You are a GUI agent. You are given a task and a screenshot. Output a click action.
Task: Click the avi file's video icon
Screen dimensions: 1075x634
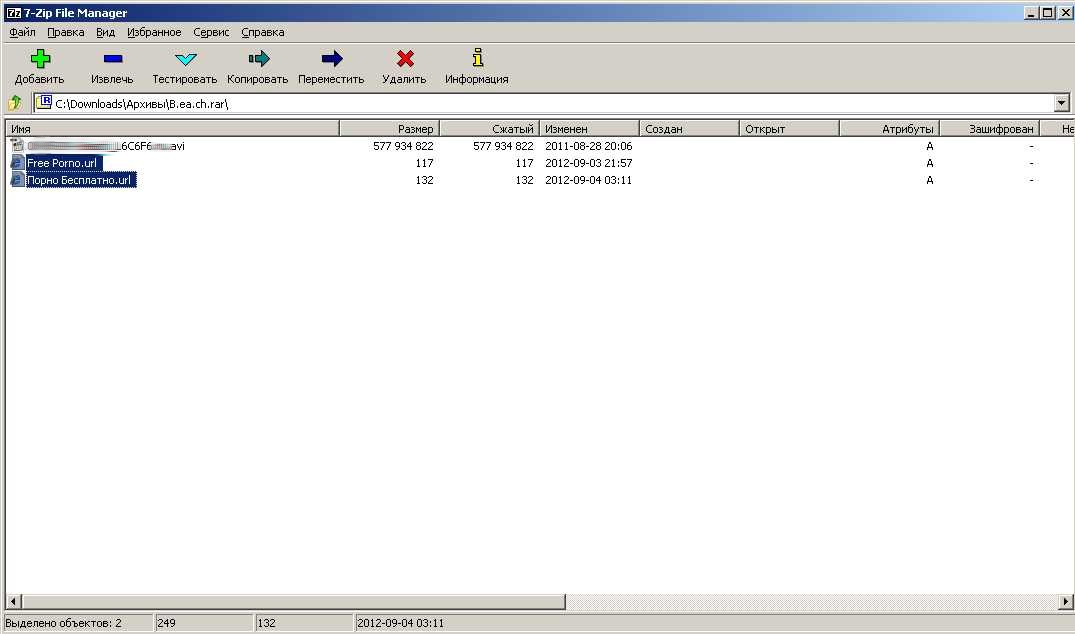(x=17, y=145)
